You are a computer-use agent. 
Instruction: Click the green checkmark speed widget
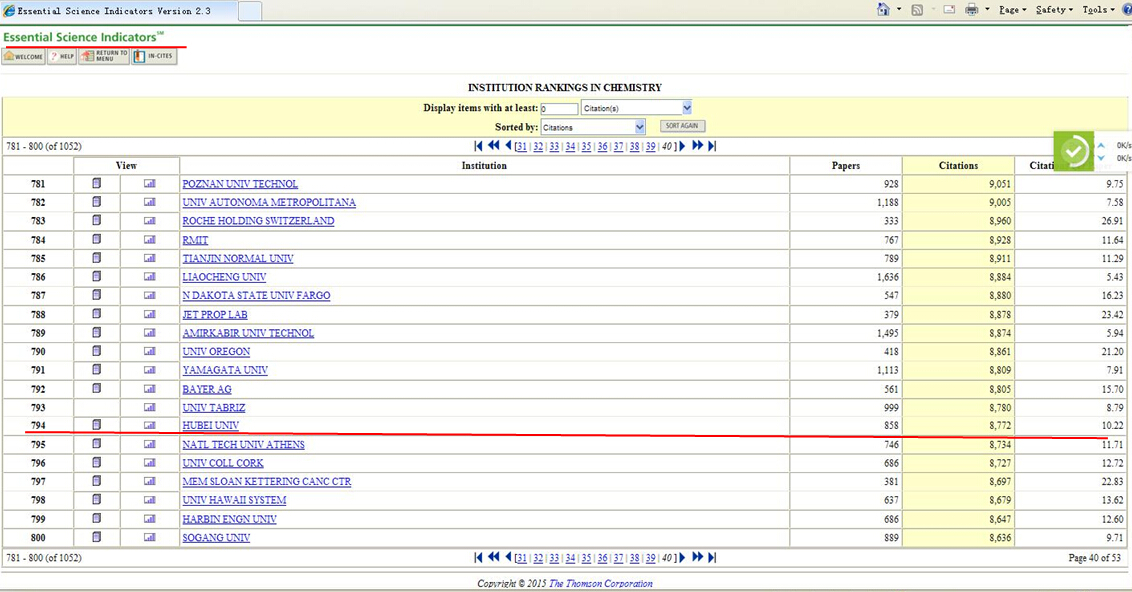(x=1074, y=151)
